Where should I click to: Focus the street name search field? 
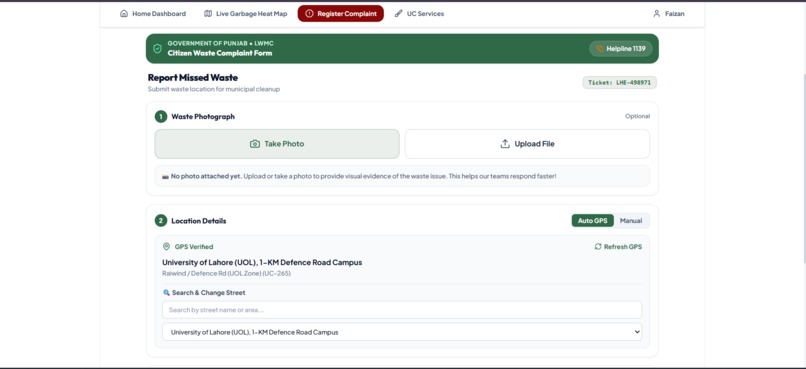click(402, 310)
